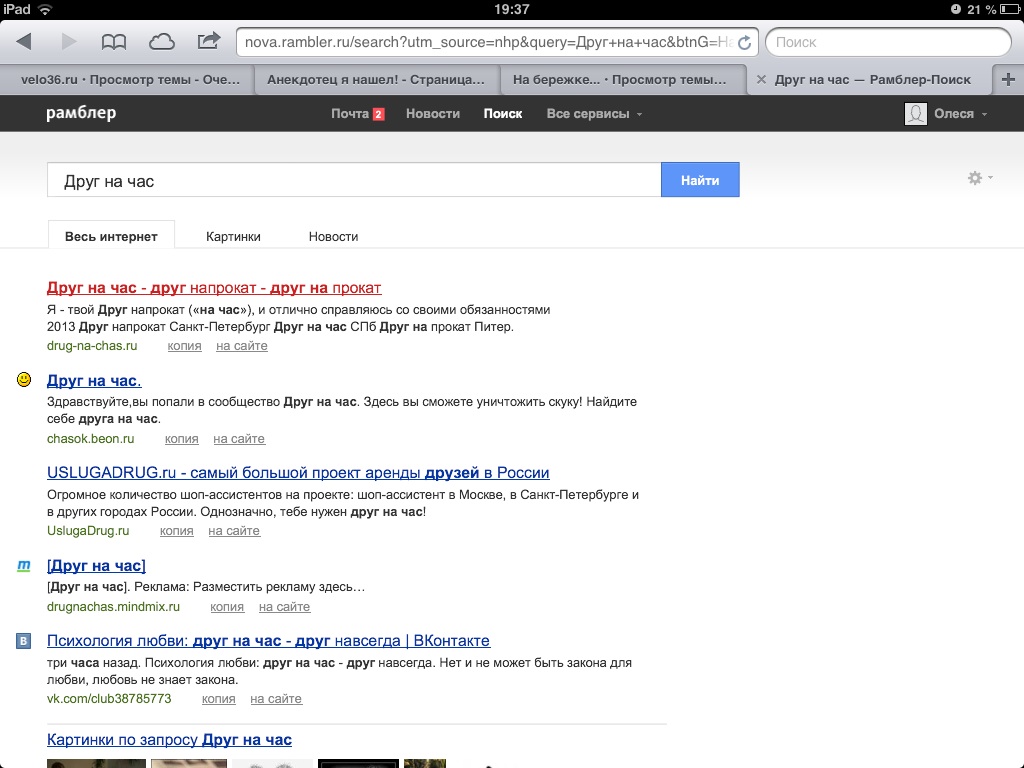Expand the Все сервисы dropdown
The image size is (1024, 768).
(x=639, y=114)
